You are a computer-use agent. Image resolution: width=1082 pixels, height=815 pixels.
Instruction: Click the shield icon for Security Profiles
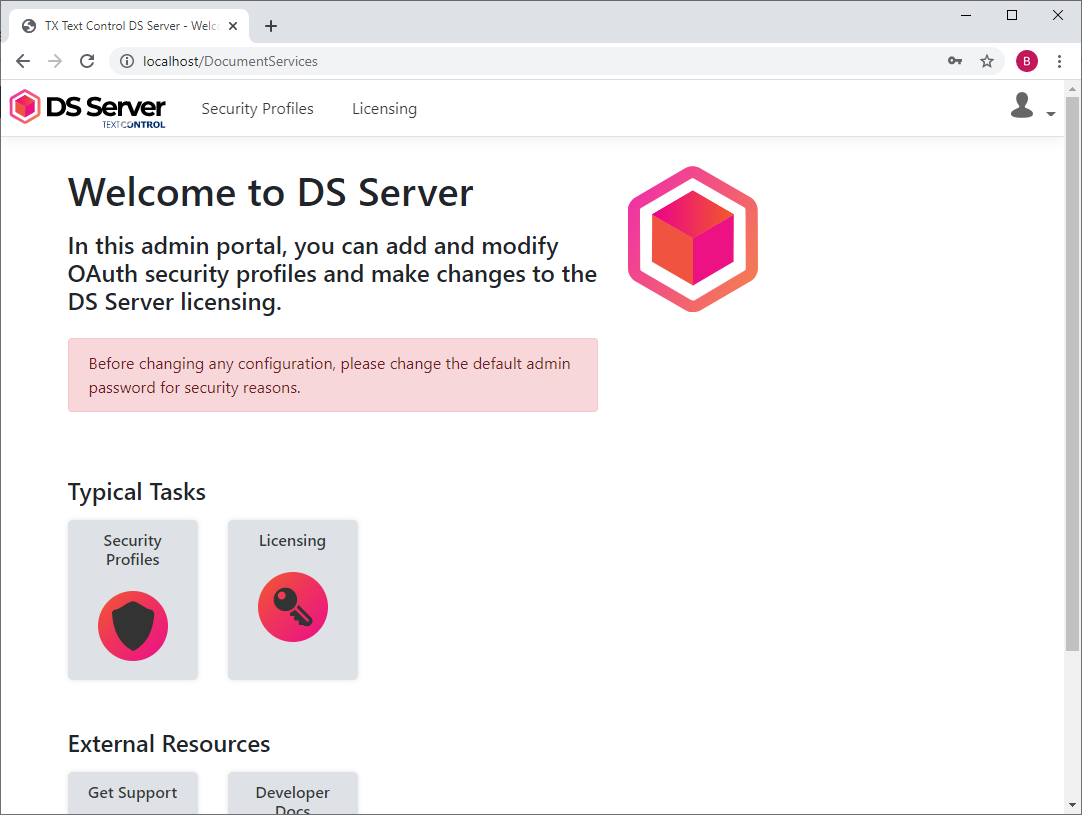133,626
